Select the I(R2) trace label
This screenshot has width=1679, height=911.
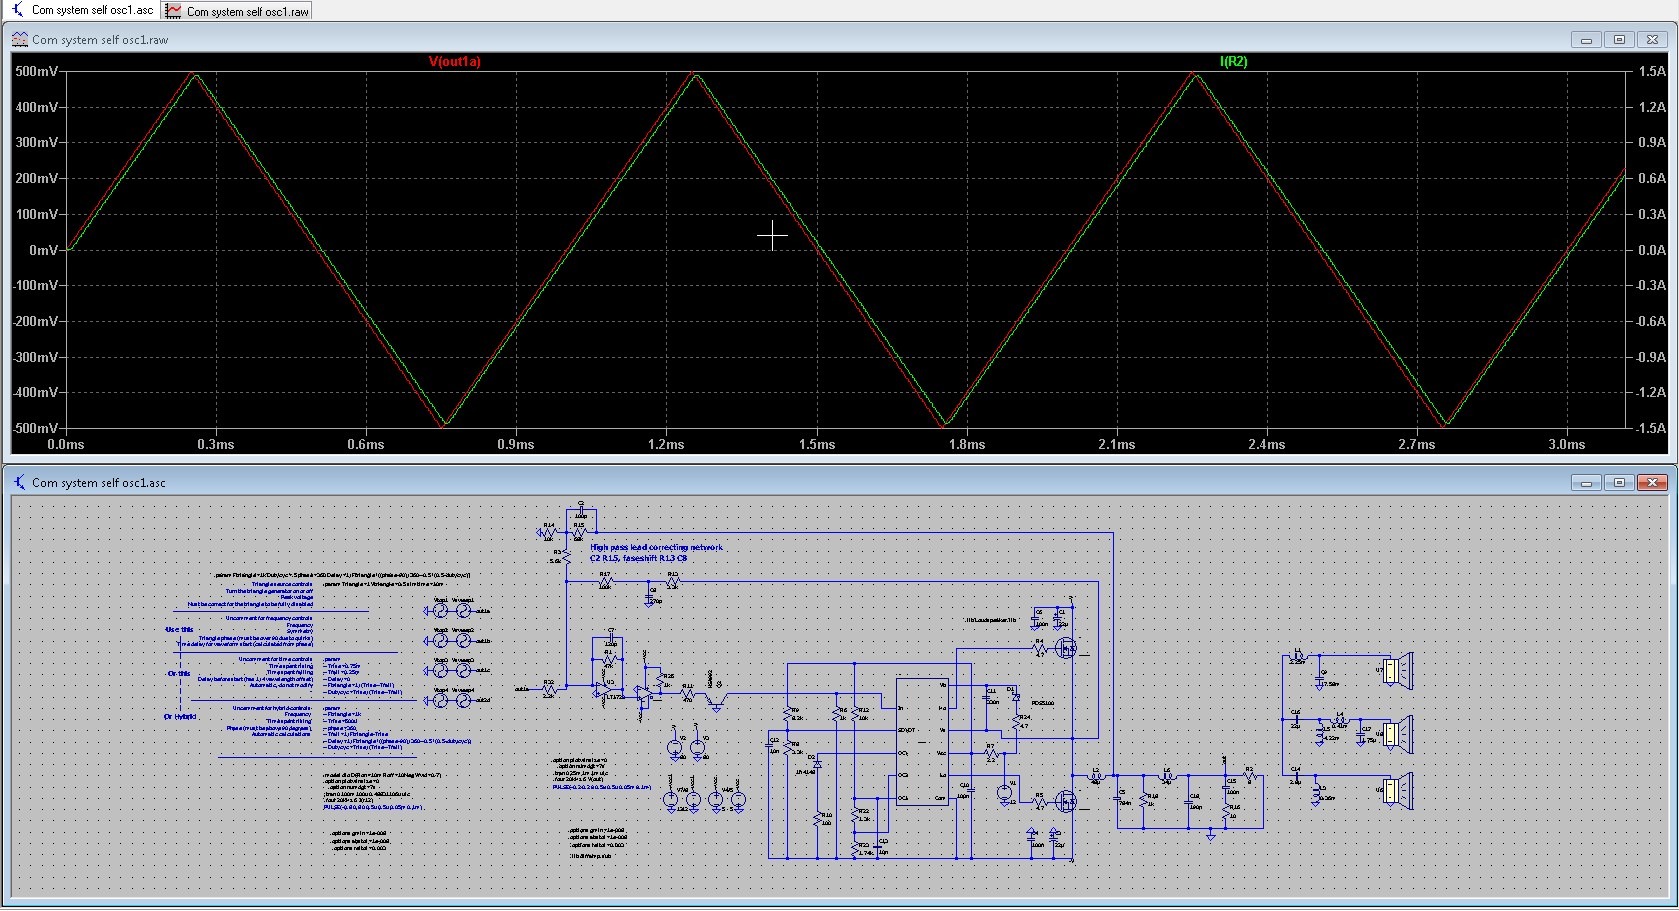coord(1233,62)
